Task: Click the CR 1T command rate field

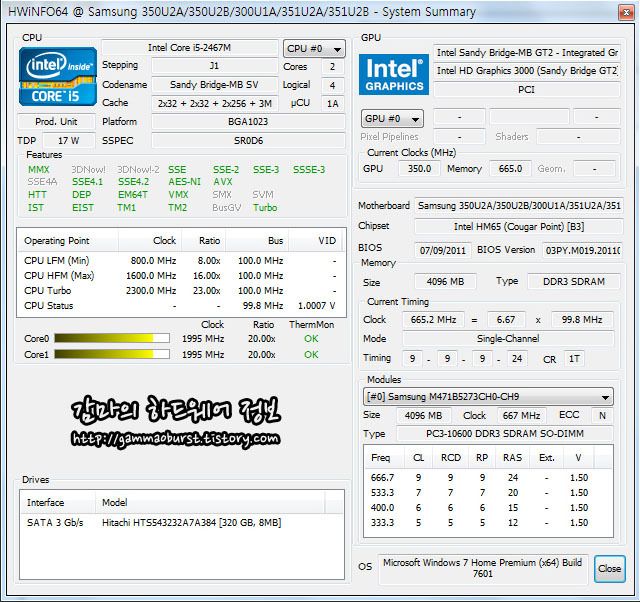Action: click(574, 359)
